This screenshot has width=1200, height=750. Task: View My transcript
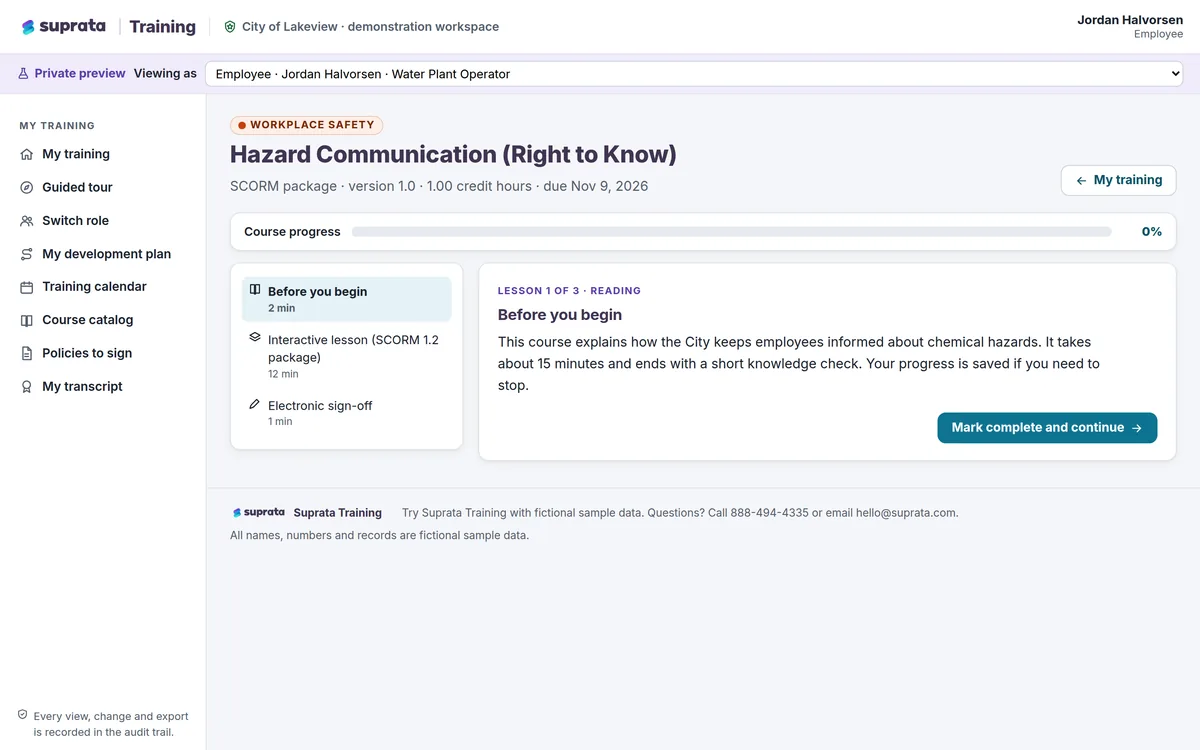[103, 387]
